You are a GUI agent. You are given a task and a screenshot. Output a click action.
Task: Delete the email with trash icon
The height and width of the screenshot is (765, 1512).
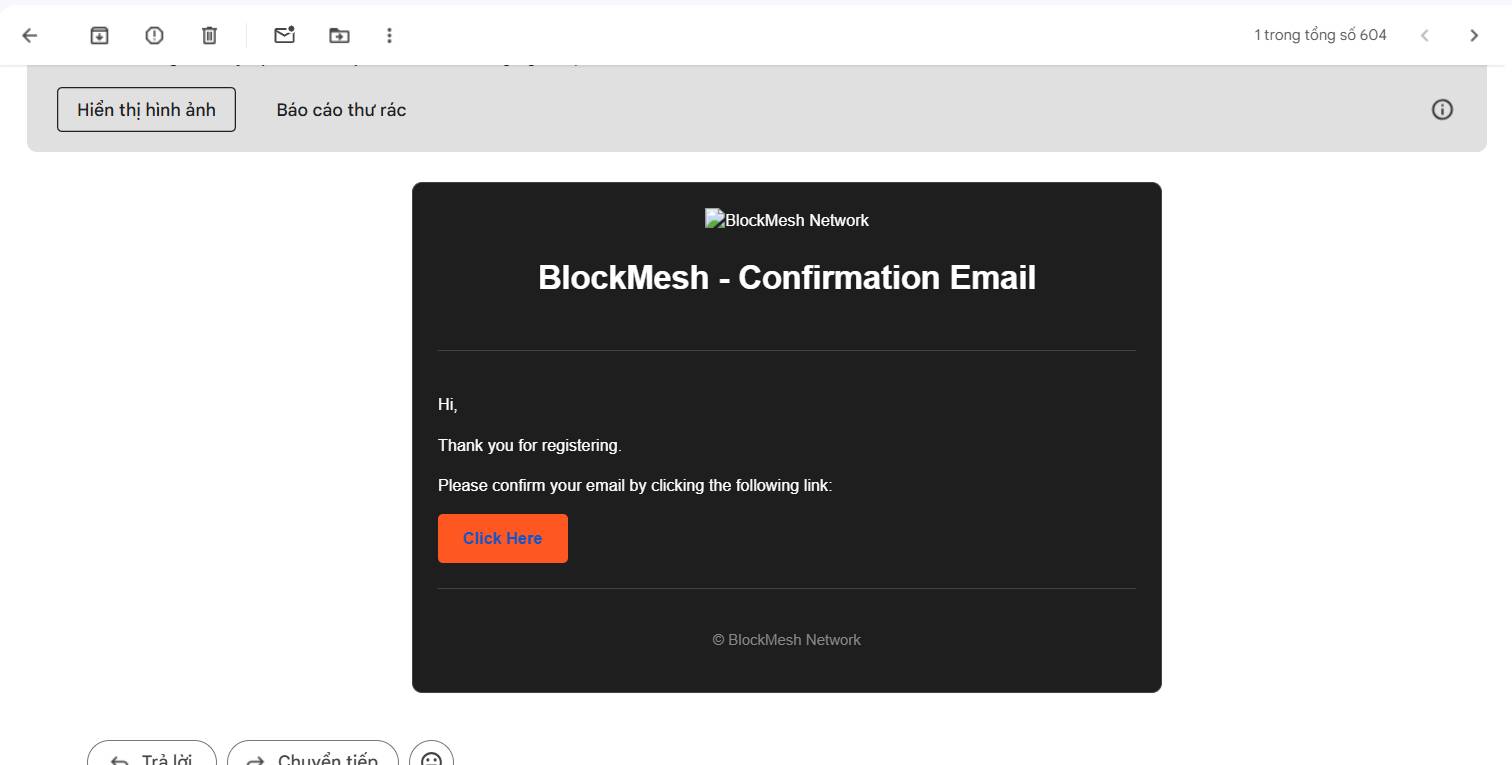[x=209, y=36]
